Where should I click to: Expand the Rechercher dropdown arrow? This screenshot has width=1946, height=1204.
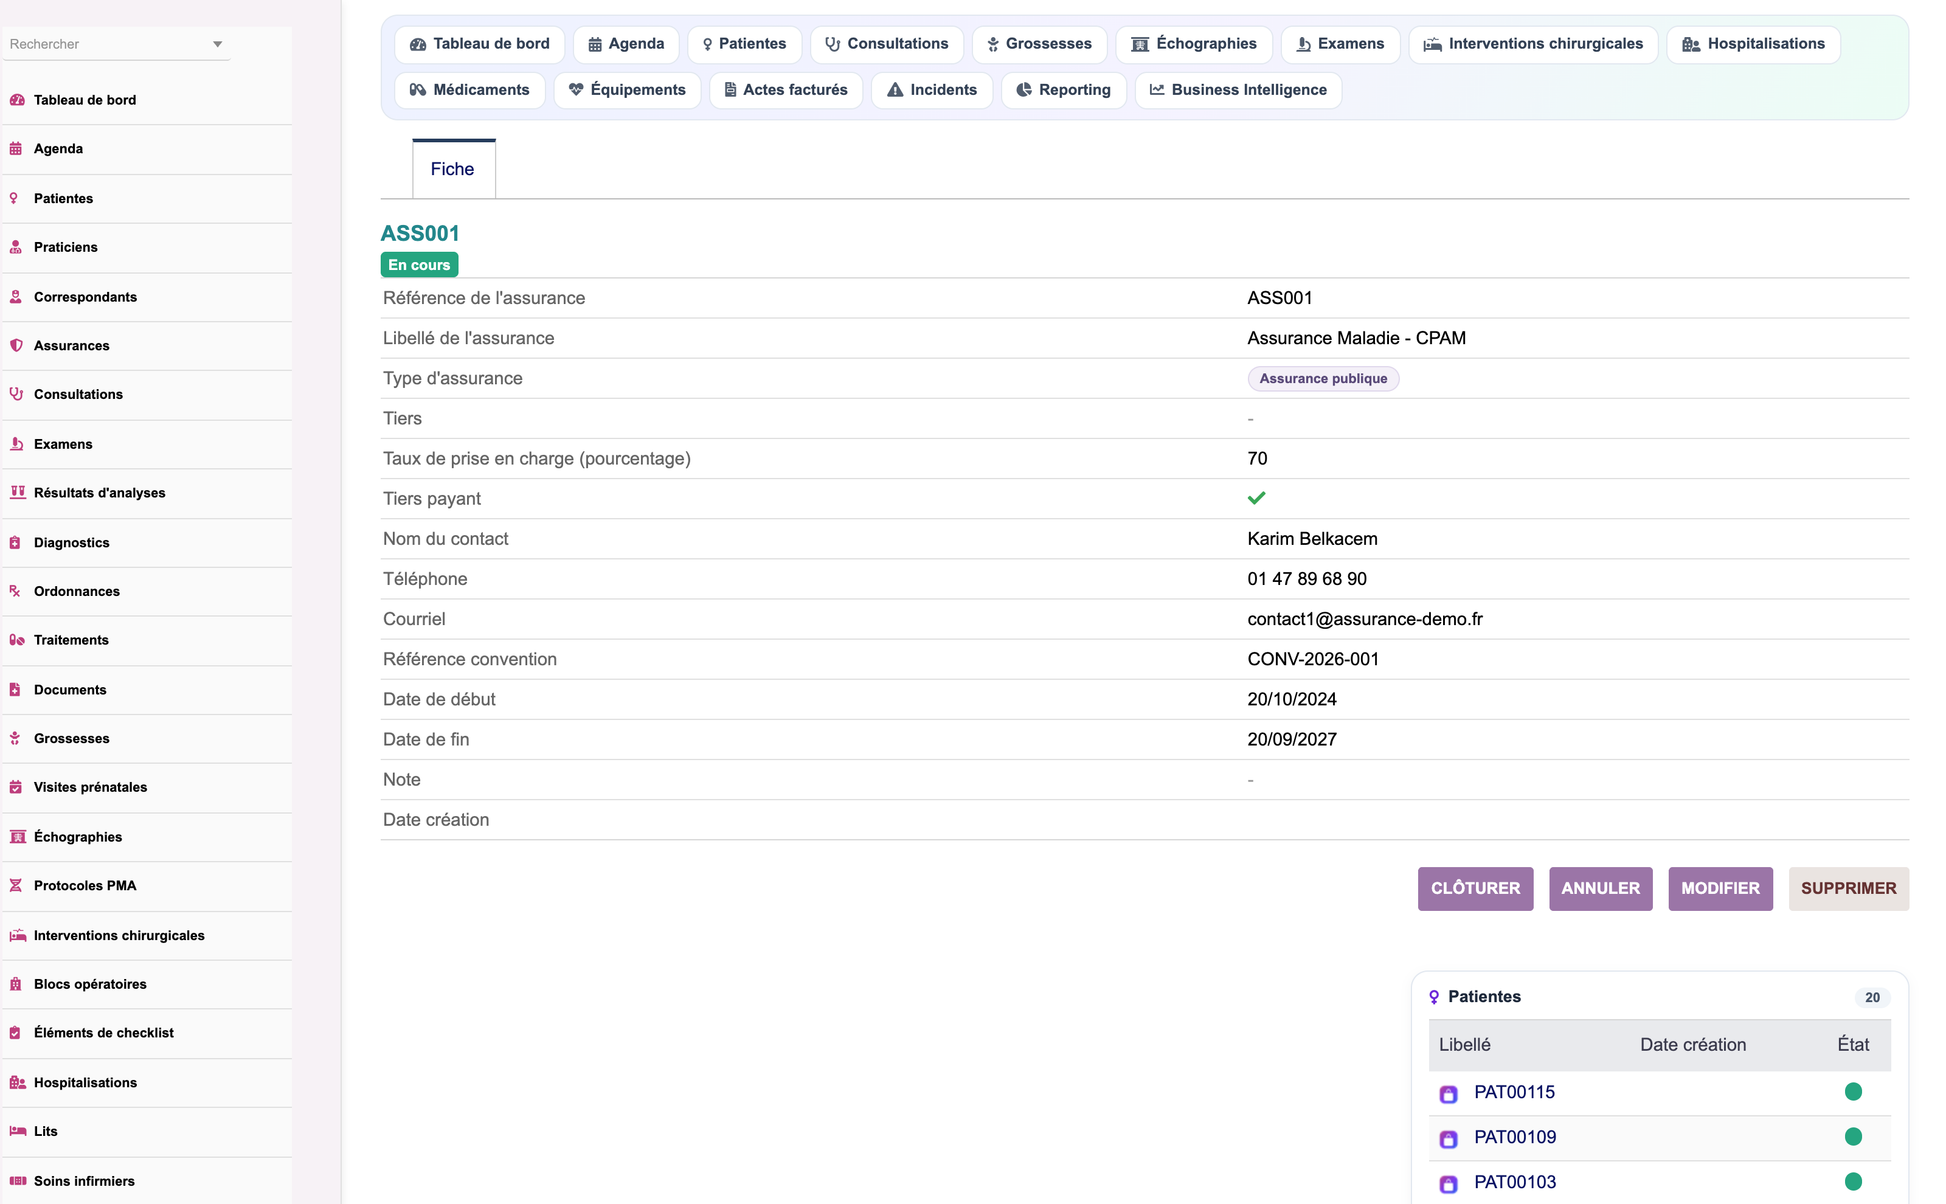(x=217, y=44)
